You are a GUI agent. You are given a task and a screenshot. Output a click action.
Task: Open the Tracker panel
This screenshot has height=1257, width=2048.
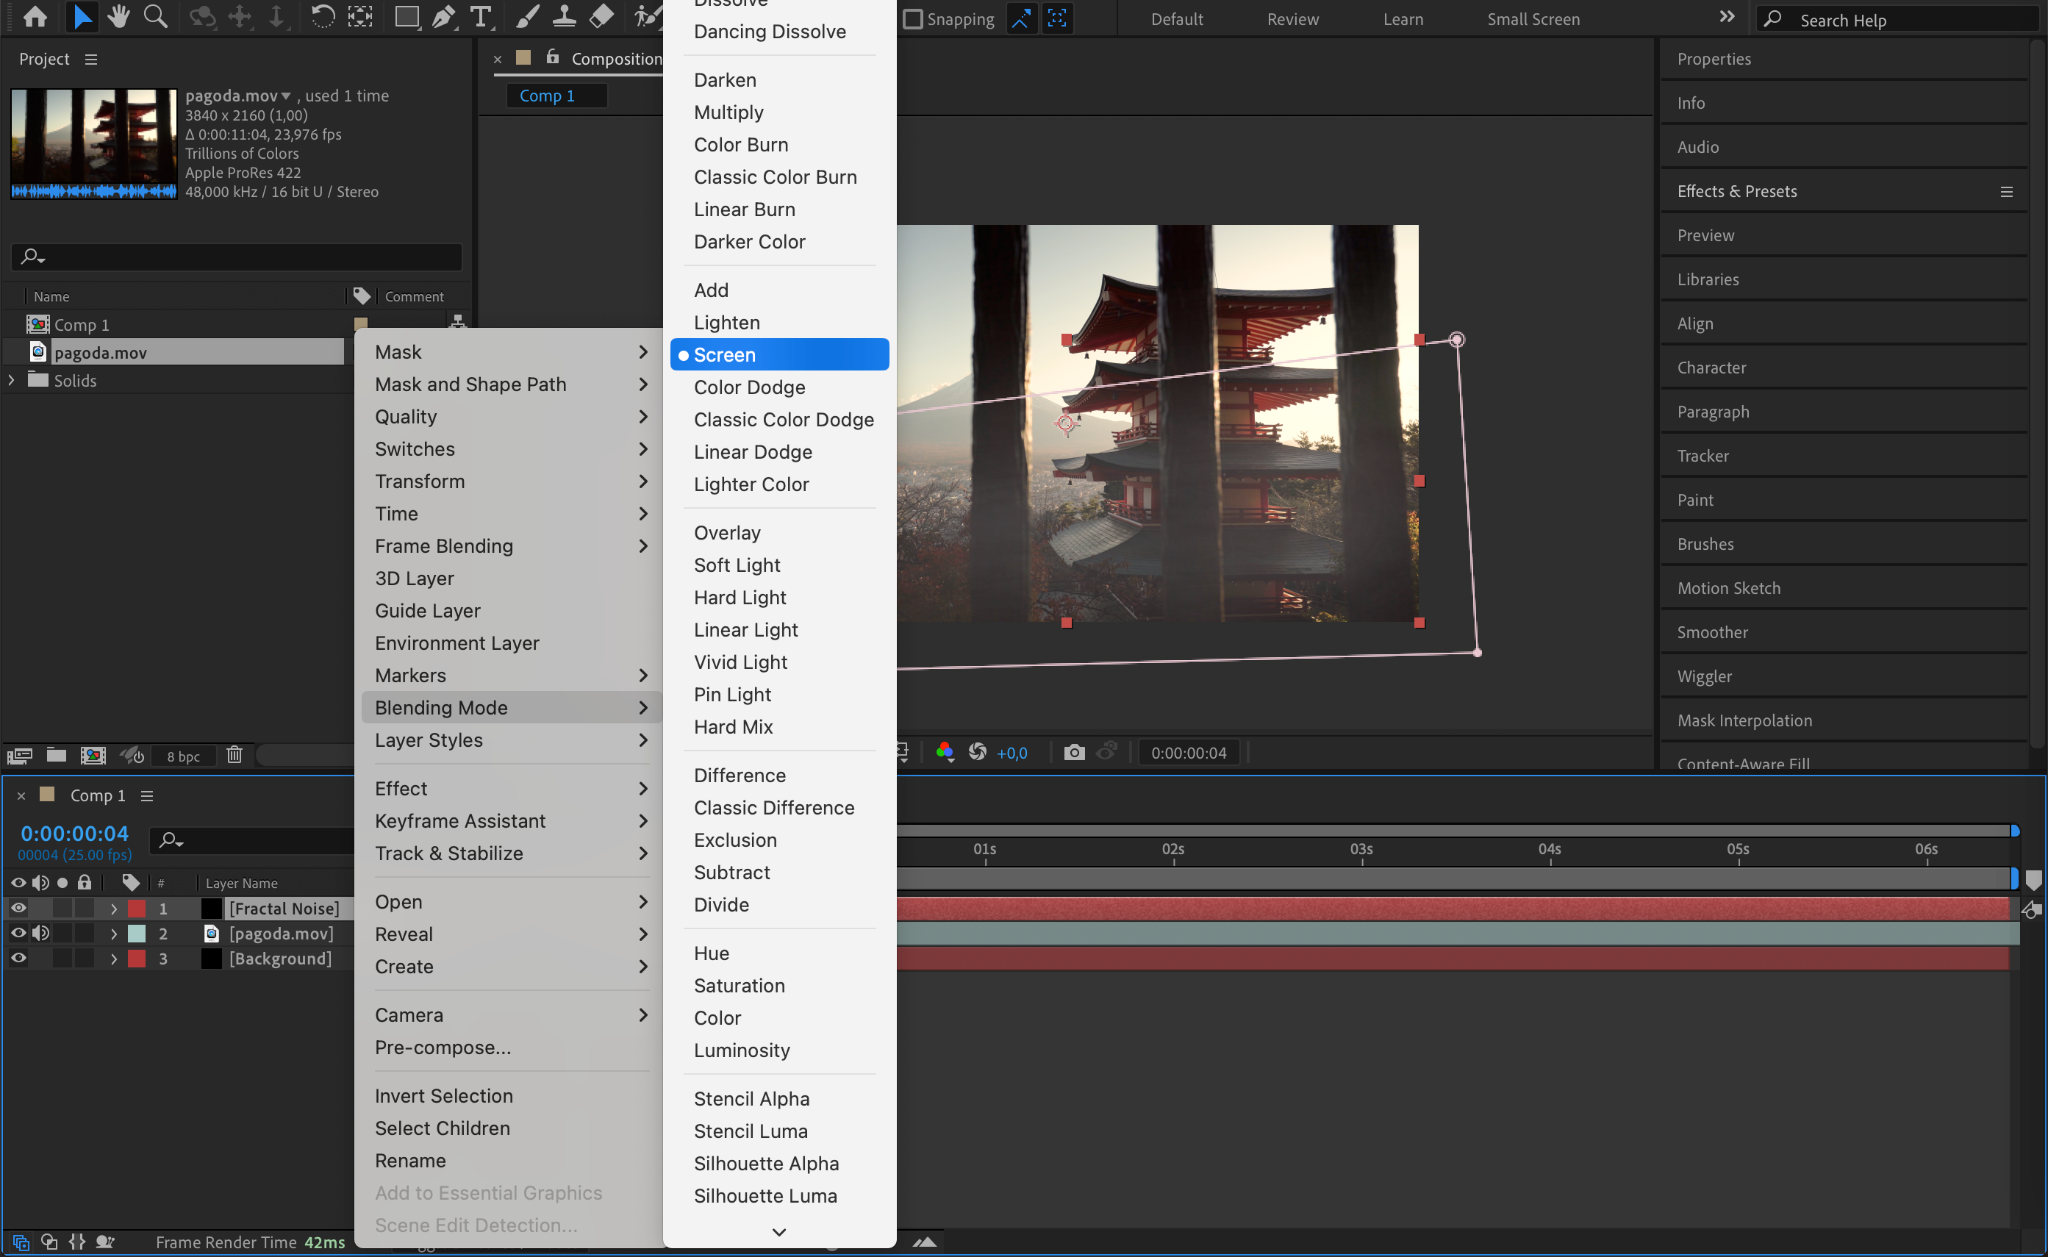(1703, 456)
